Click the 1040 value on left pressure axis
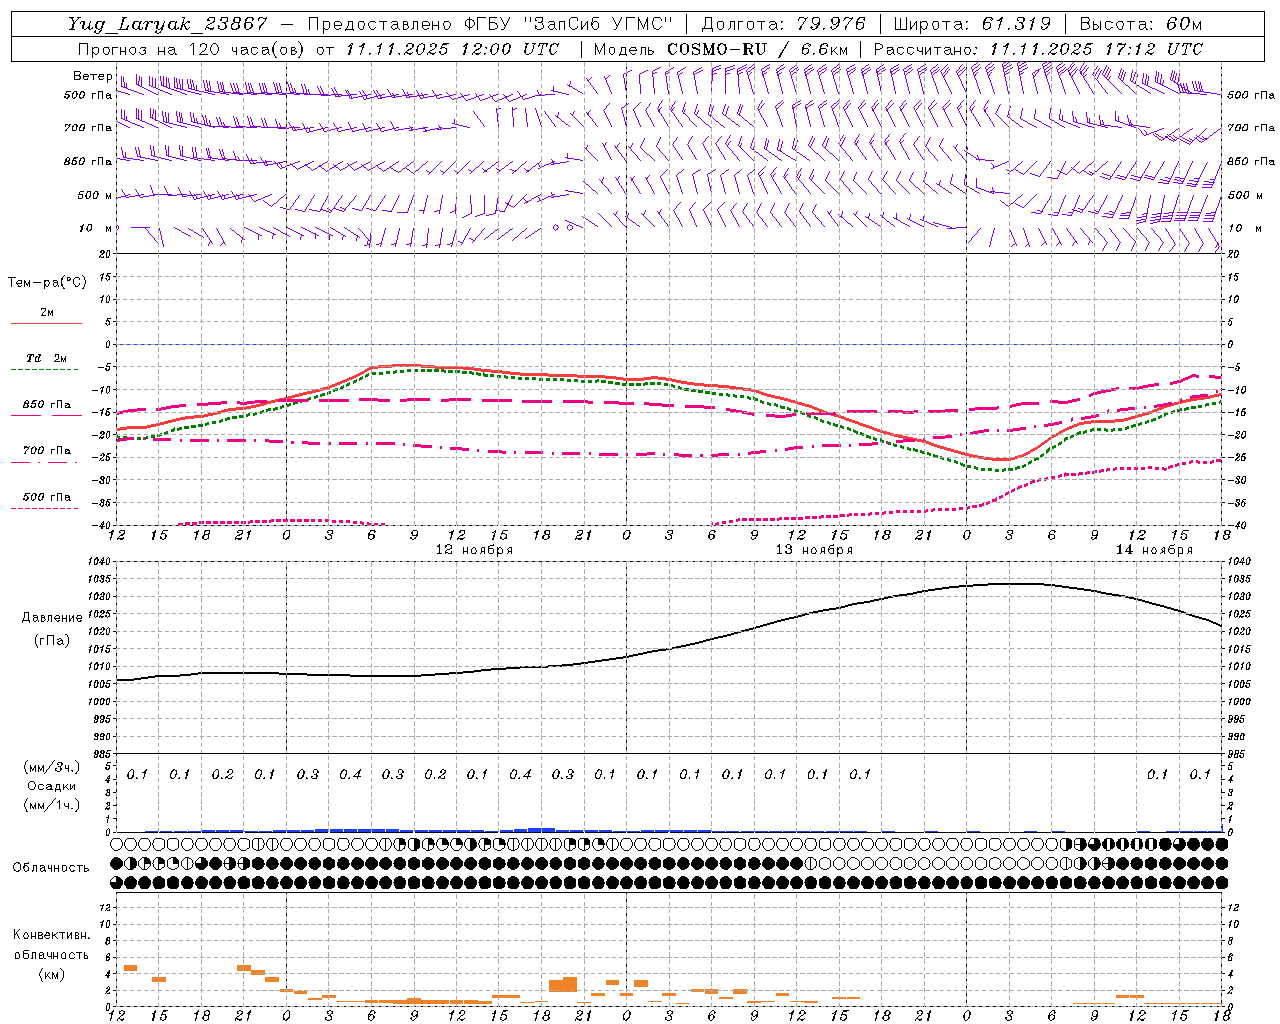1280x1024 pixels. [x=101, y=562]
